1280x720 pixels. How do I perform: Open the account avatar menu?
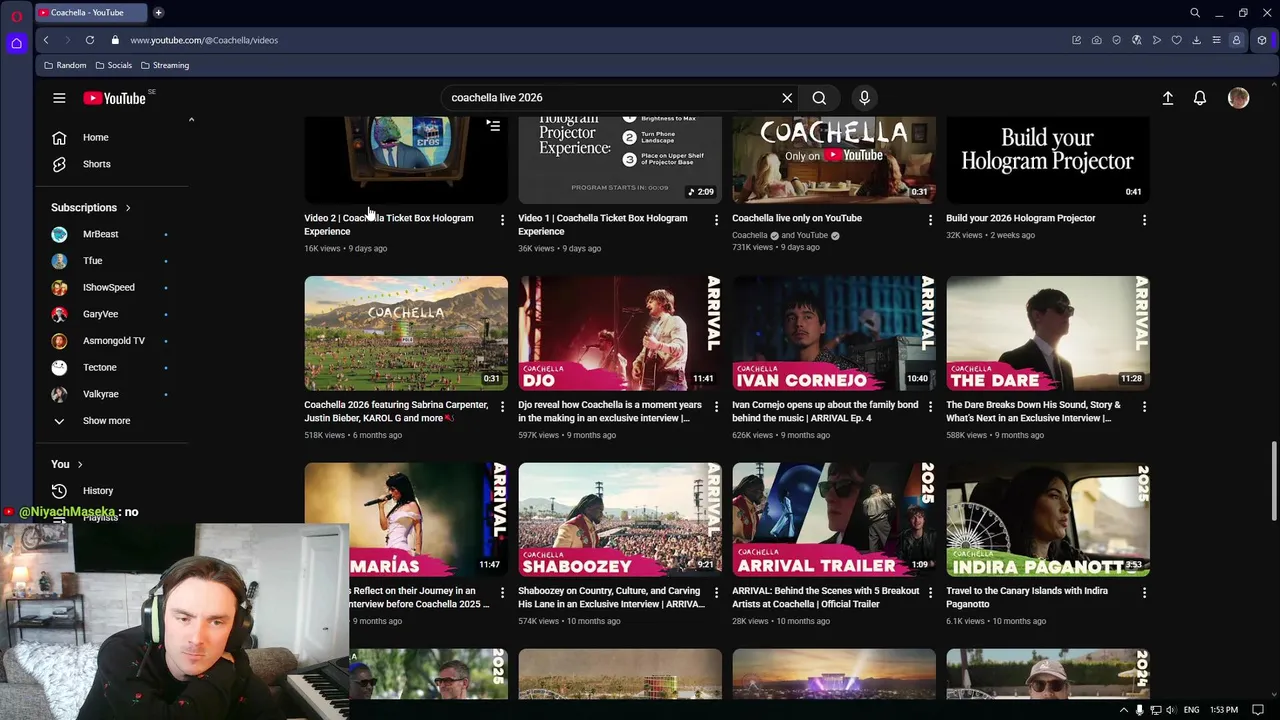pyautogui.click(x=1238, y=98)
